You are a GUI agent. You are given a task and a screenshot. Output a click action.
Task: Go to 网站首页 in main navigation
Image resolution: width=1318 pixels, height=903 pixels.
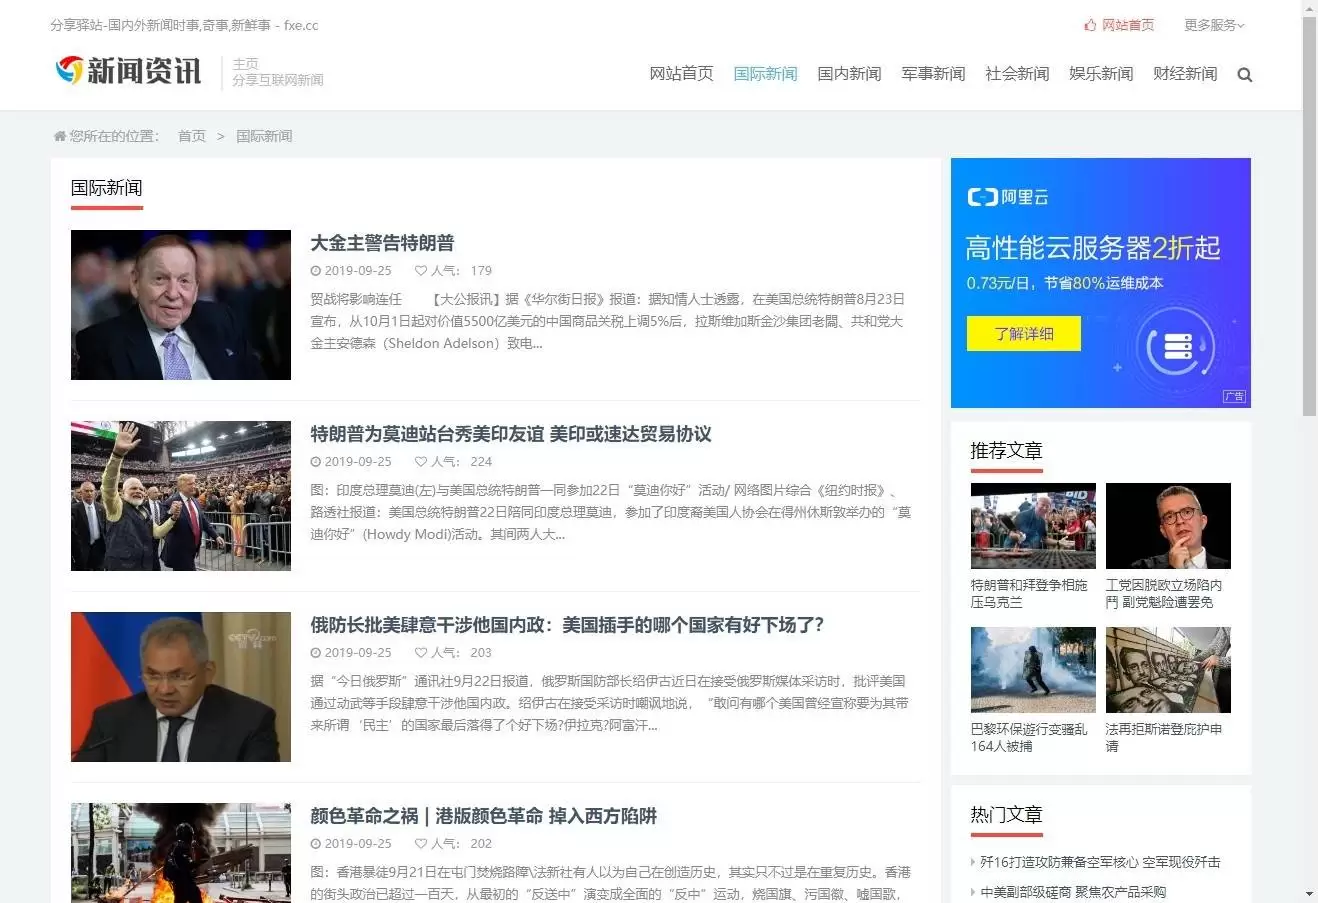(x=681, y=74)
